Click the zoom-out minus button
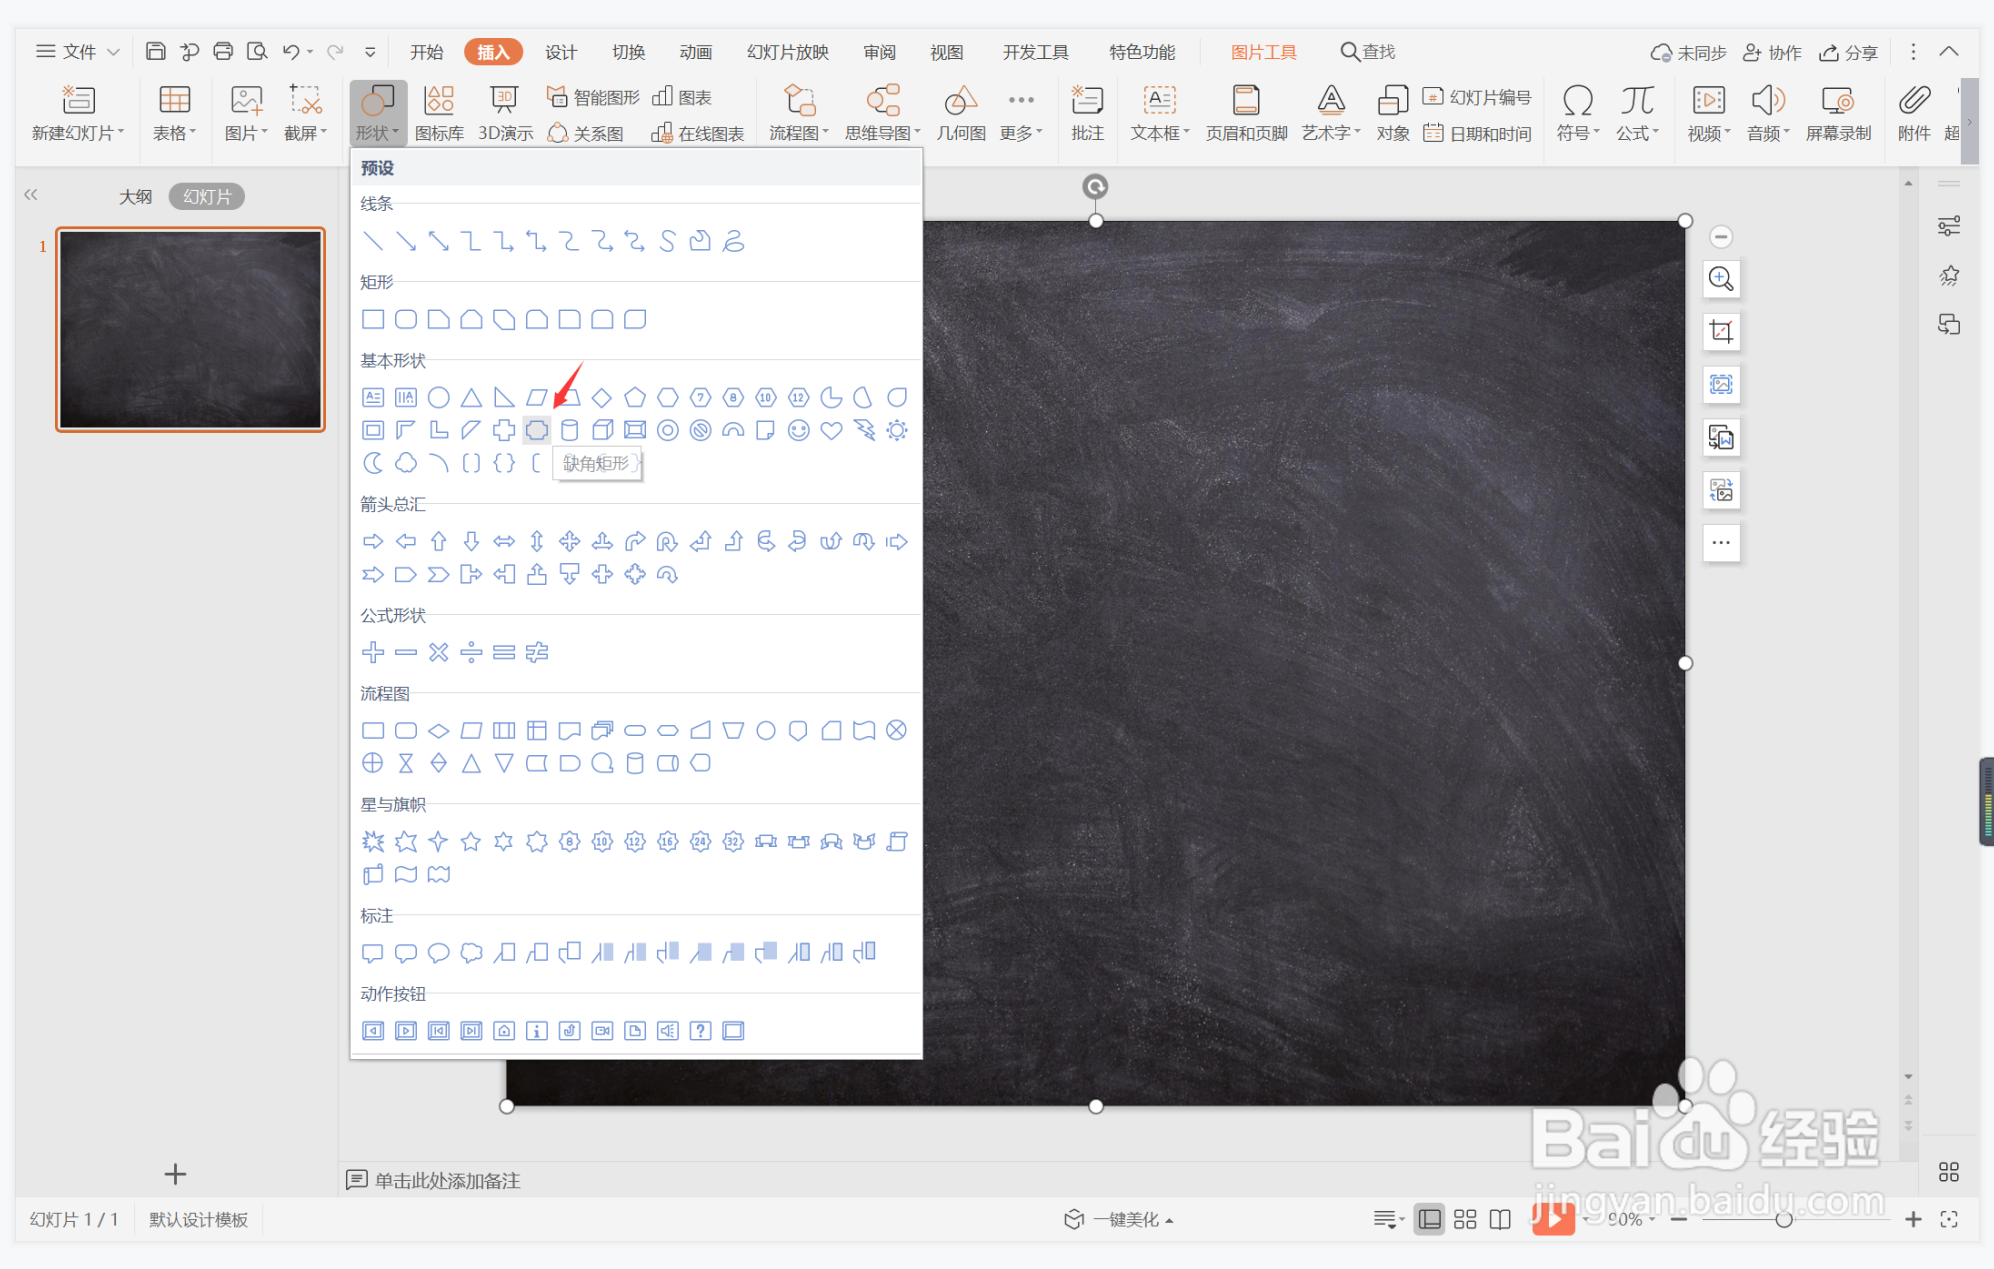 pos(1679,1219)
